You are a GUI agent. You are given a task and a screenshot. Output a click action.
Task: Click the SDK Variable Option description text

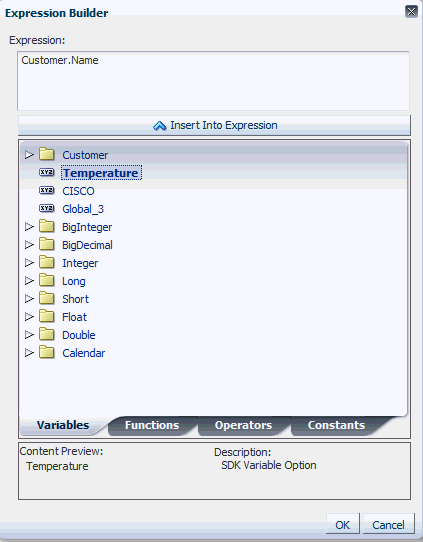269,465
